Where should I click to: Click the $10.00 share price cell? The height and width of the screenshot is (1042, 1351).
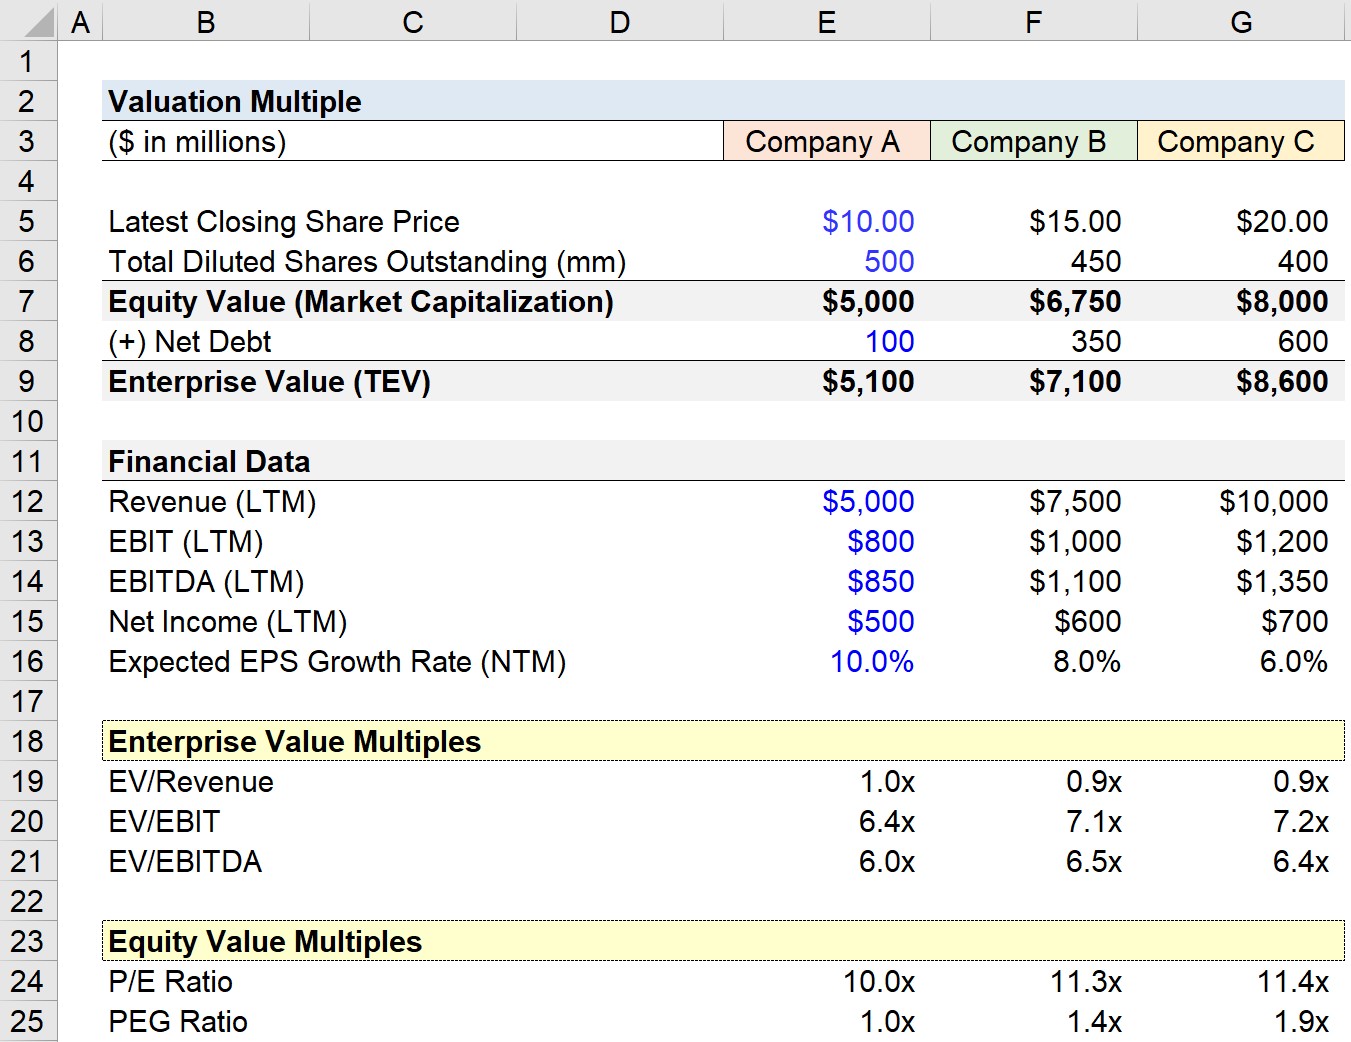click(866, 221)
